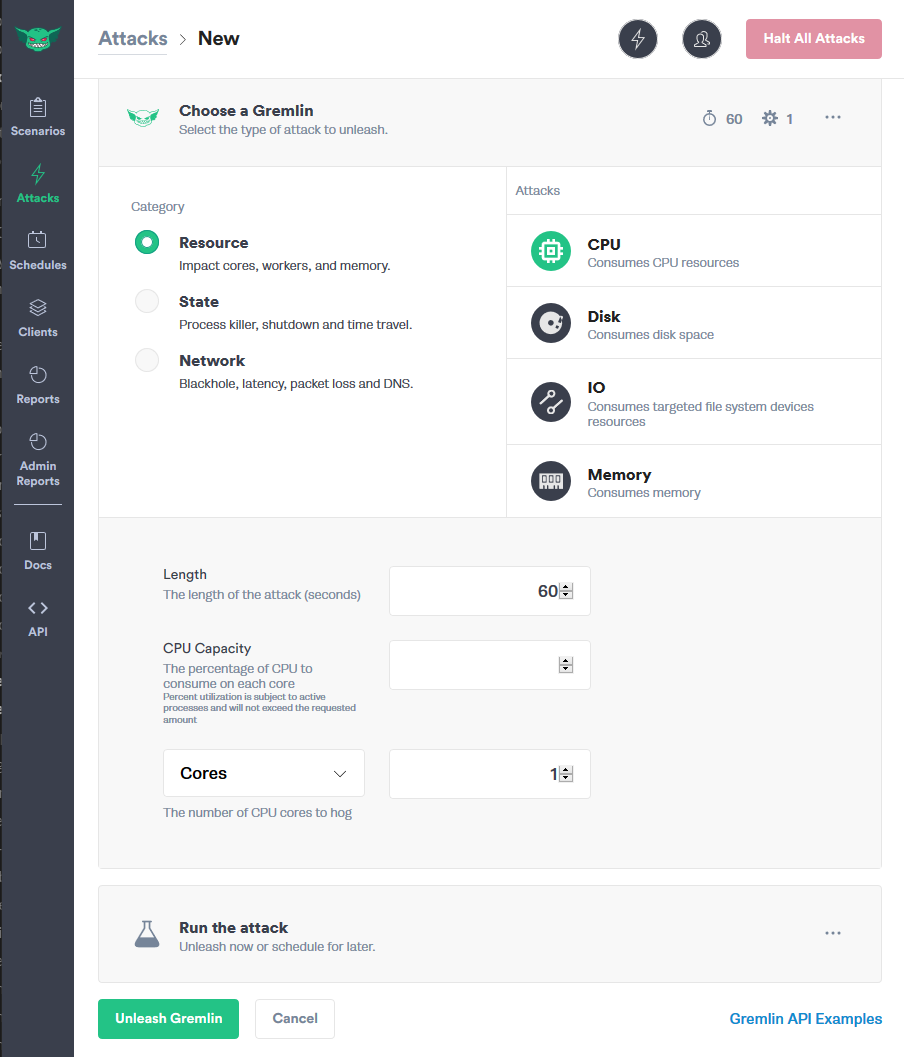Select the IO attack icon
This screenshot has width=904, height=1057.
(x=551, y=402)
